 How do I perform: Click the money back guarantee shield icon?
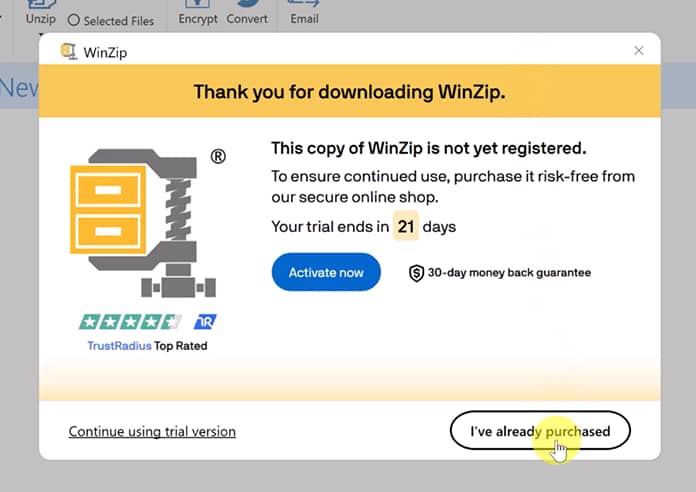pyautogui.click(x=417, y=273)
